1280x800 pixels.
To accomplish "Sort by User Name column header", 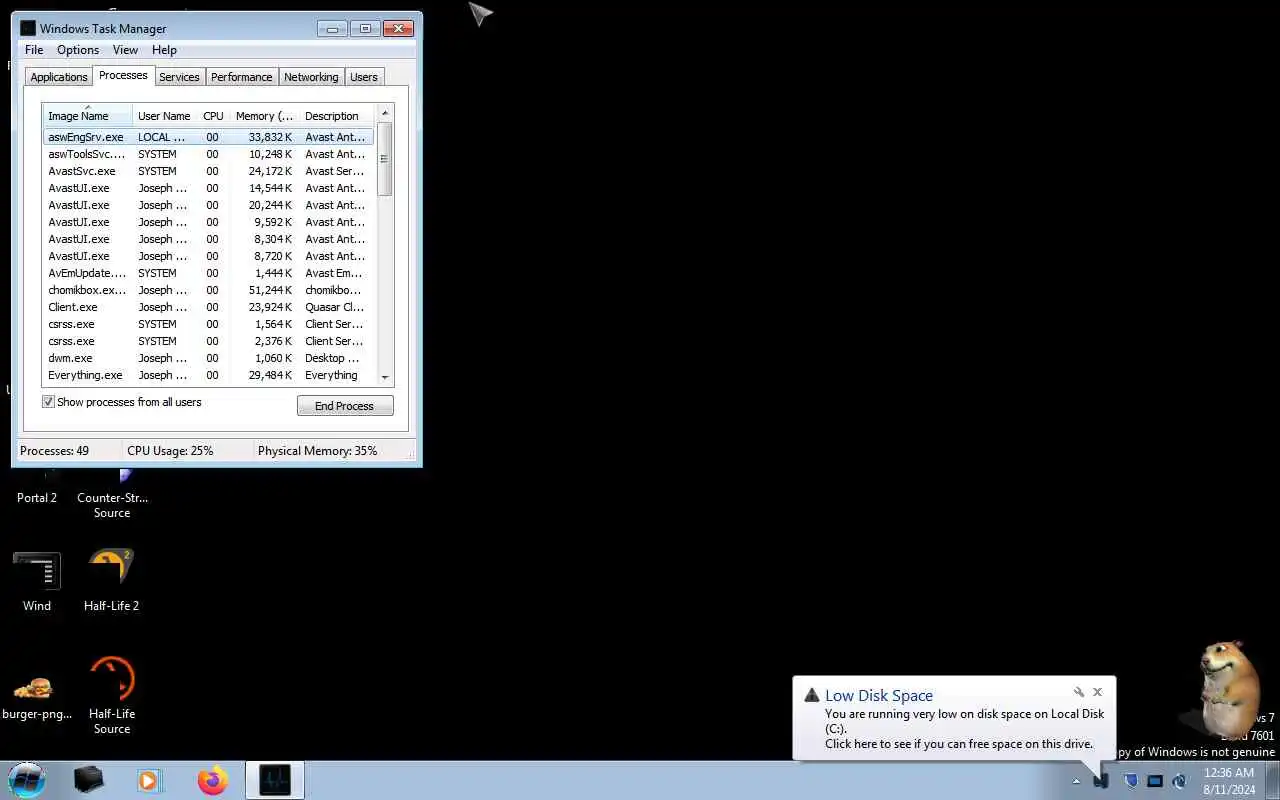I will 164,116.
